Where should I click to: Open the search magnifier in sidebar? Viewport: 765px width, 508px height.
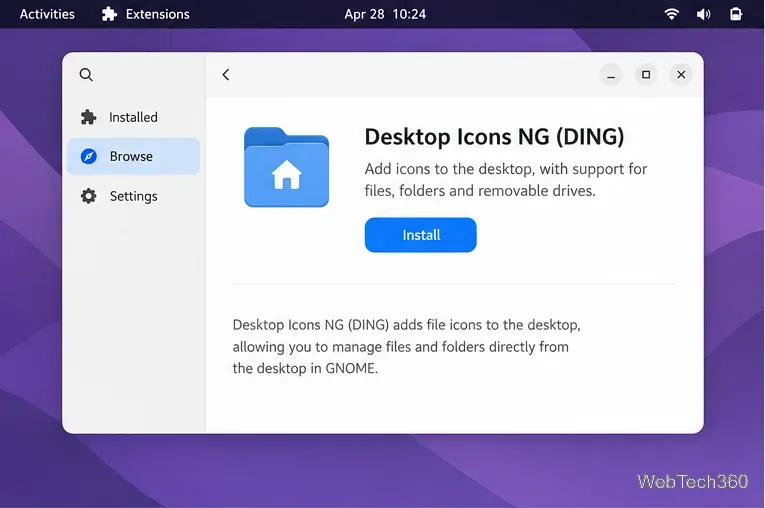tap(86, 75)
